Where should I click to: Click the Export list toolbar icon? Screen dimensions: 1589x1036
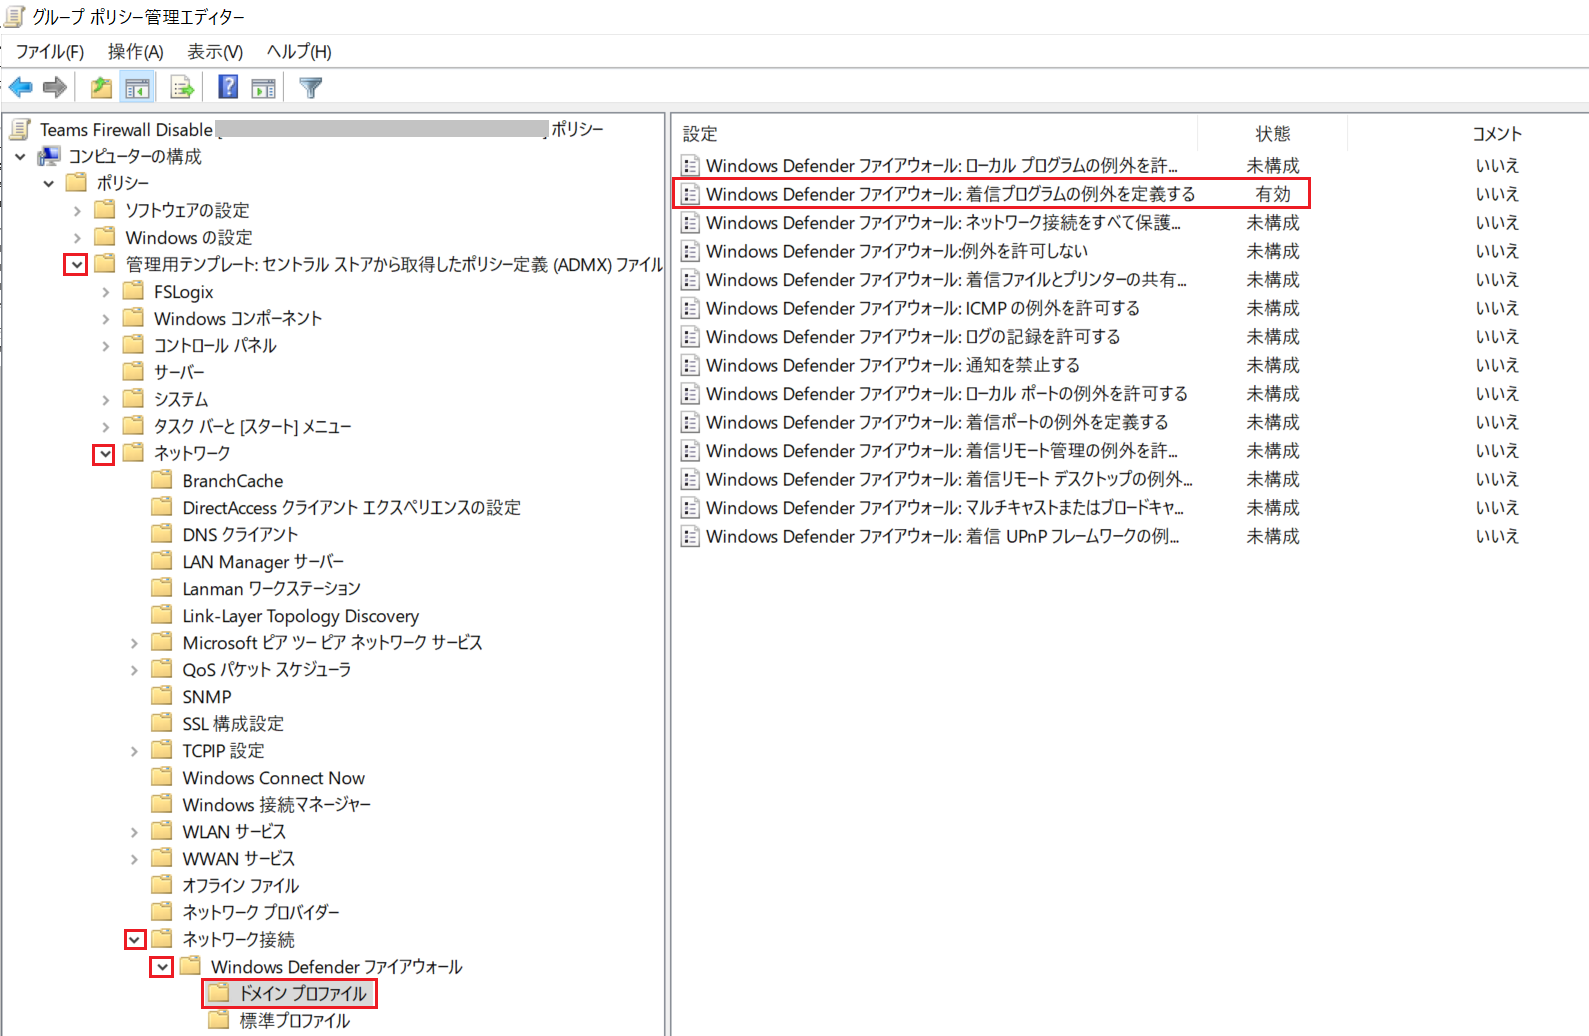tap(182, 88)
